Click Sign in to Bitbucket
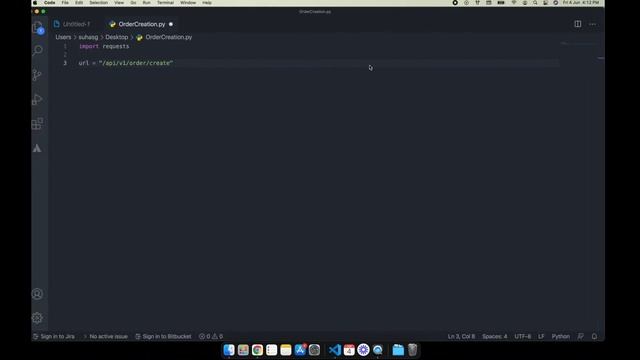 (163, 336)
